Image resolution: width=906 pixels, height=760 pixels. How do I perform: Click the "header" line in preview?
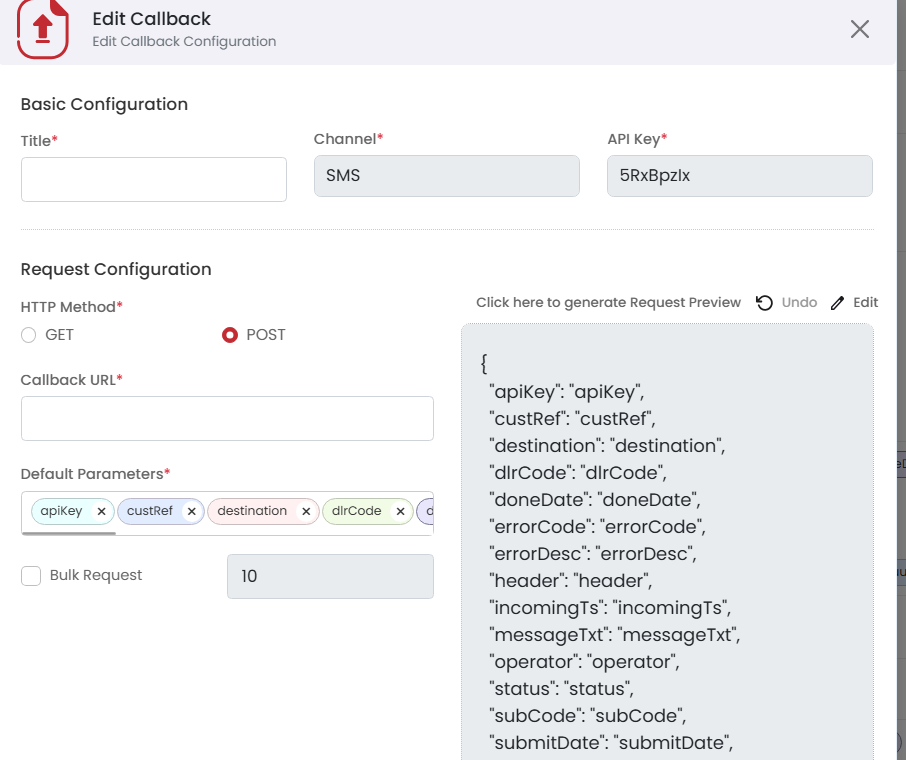click(x=571, y=580)
